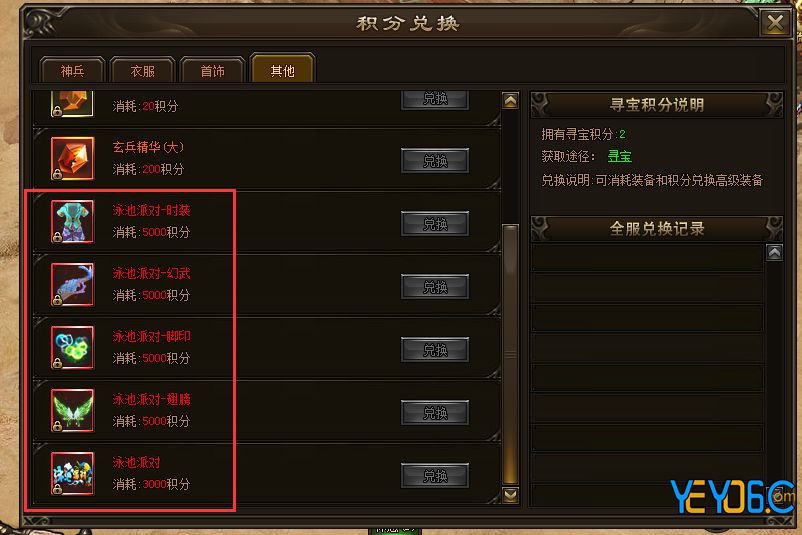Click 兑换 beside 泳池派对-翅膀

pyautogui.click(x=435, y=412)
